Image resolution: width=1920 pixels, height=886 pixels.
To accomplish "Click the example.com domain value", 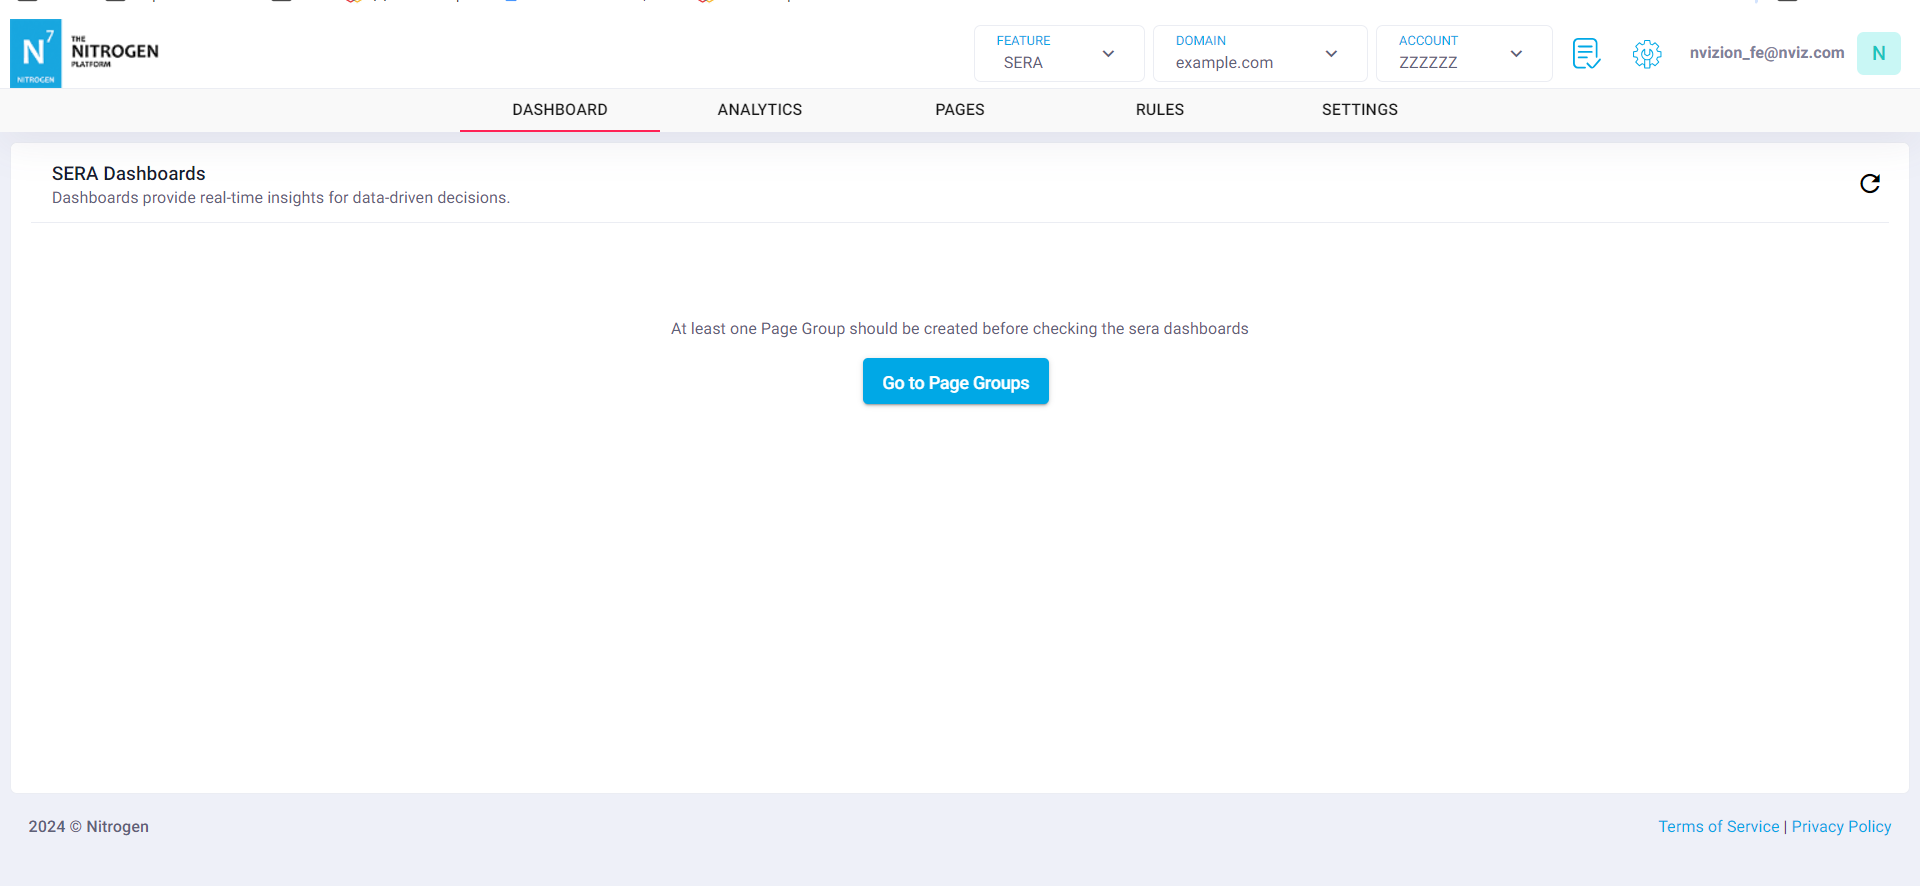I will (1224, 63).
